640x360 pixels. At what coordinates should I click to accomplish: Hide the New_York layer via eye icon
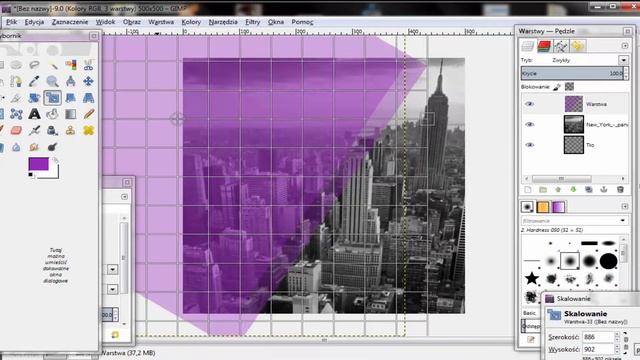[x=529, y=124]
